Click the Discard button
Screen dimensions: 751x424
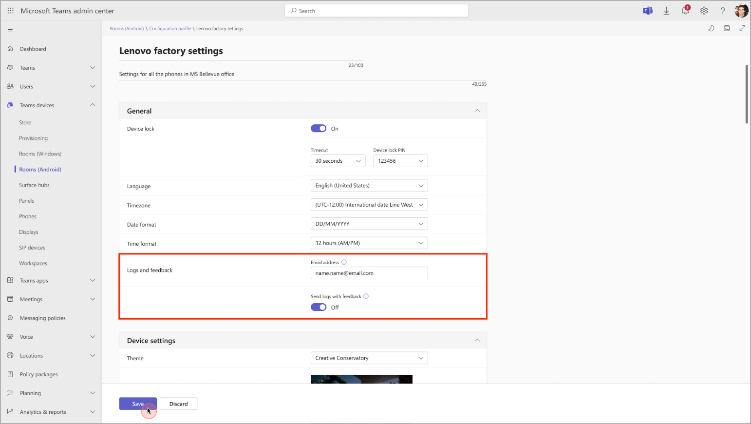tap(179, 404)
